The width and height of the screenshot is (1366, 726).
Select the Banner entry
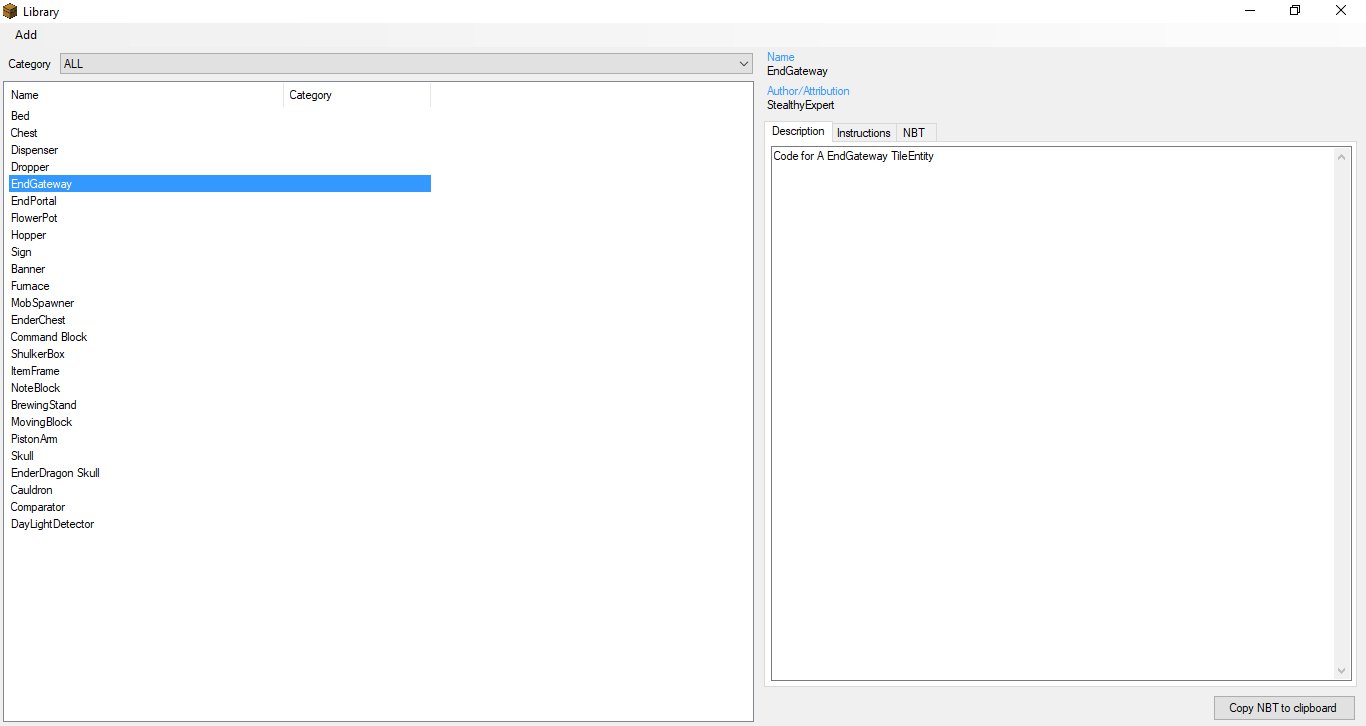coord(28,269)
